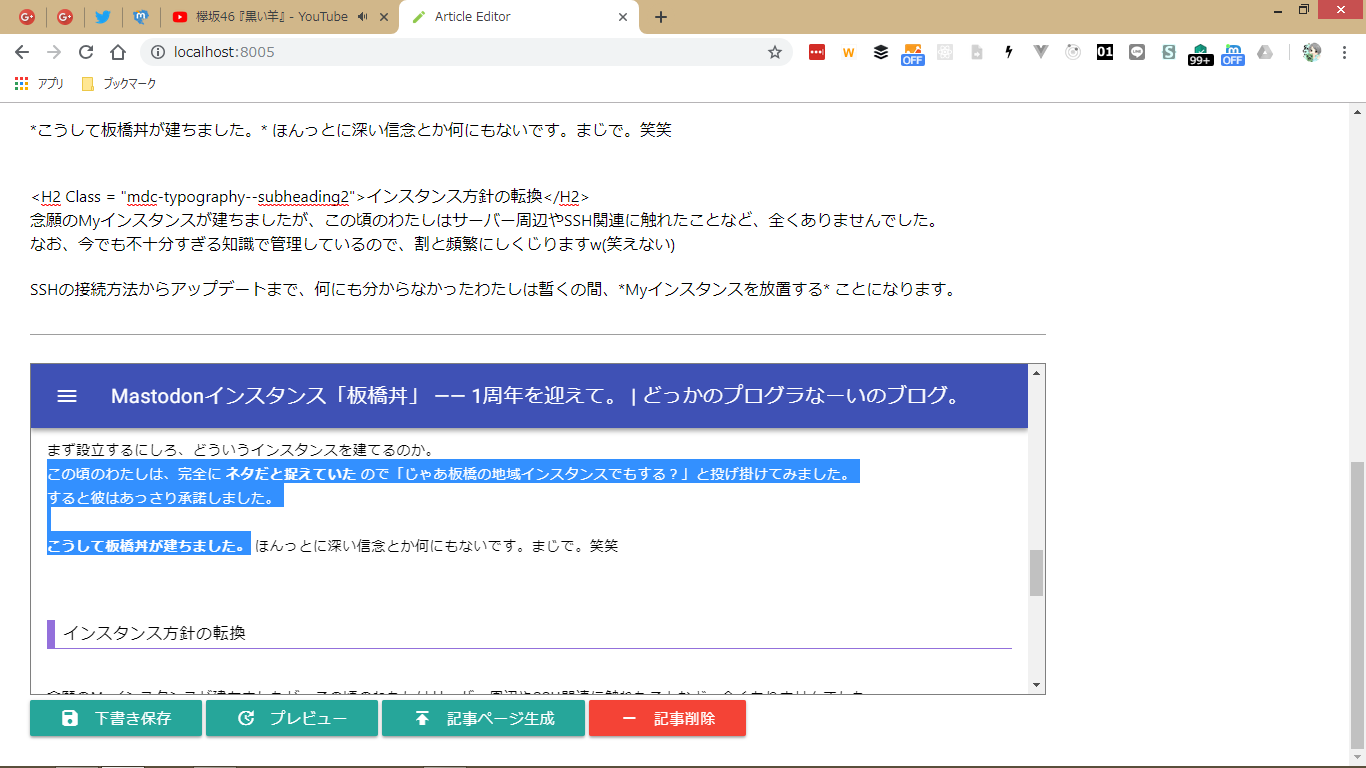
Task: Bookmark this page with the star icon
Action: (775, 52)
